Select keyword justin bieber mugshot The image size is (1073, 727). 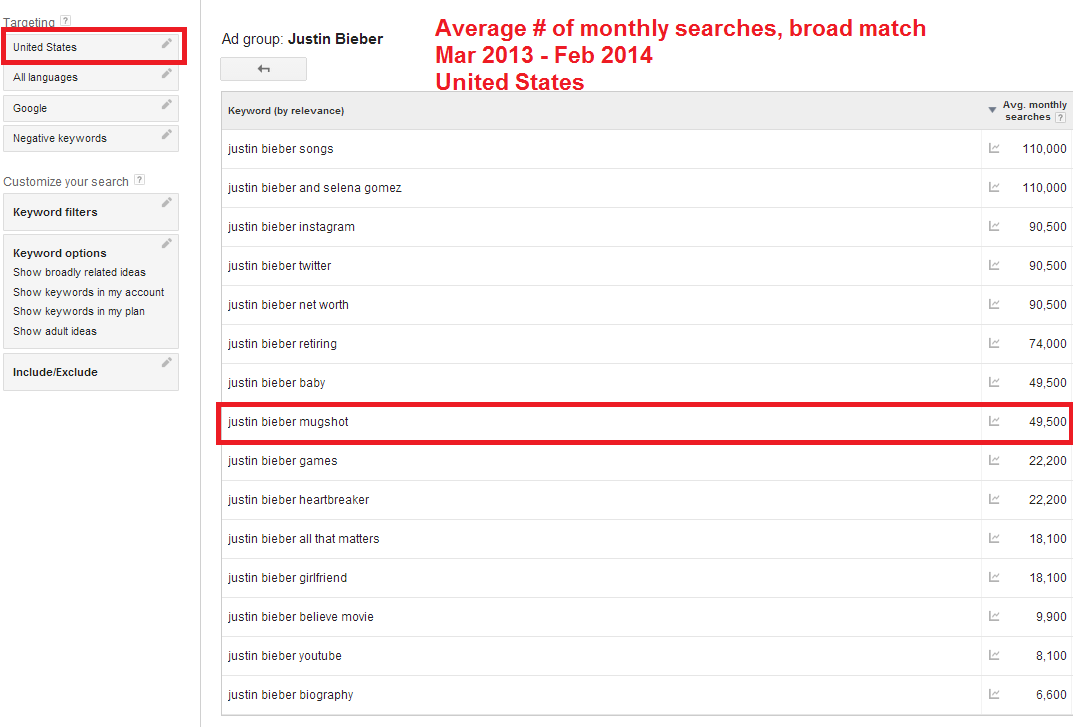point(288,422)
